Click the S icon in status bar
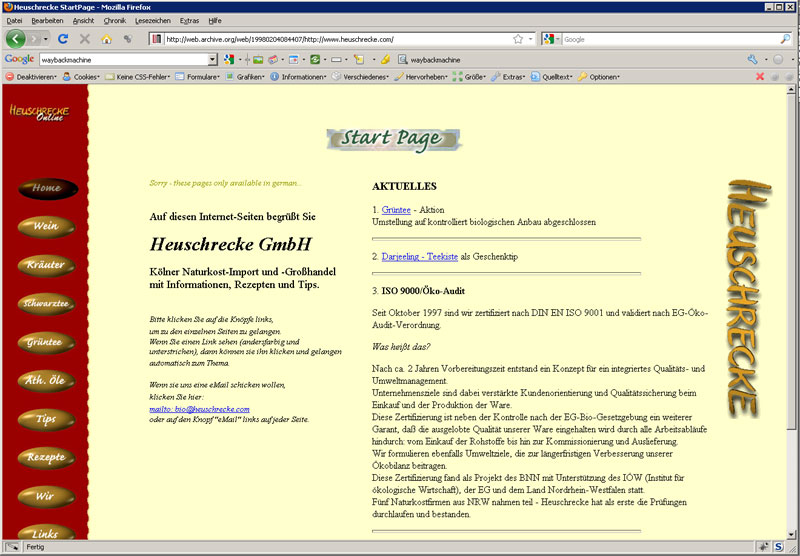Screen dimensions: 800x556 (x=779, y=547)
